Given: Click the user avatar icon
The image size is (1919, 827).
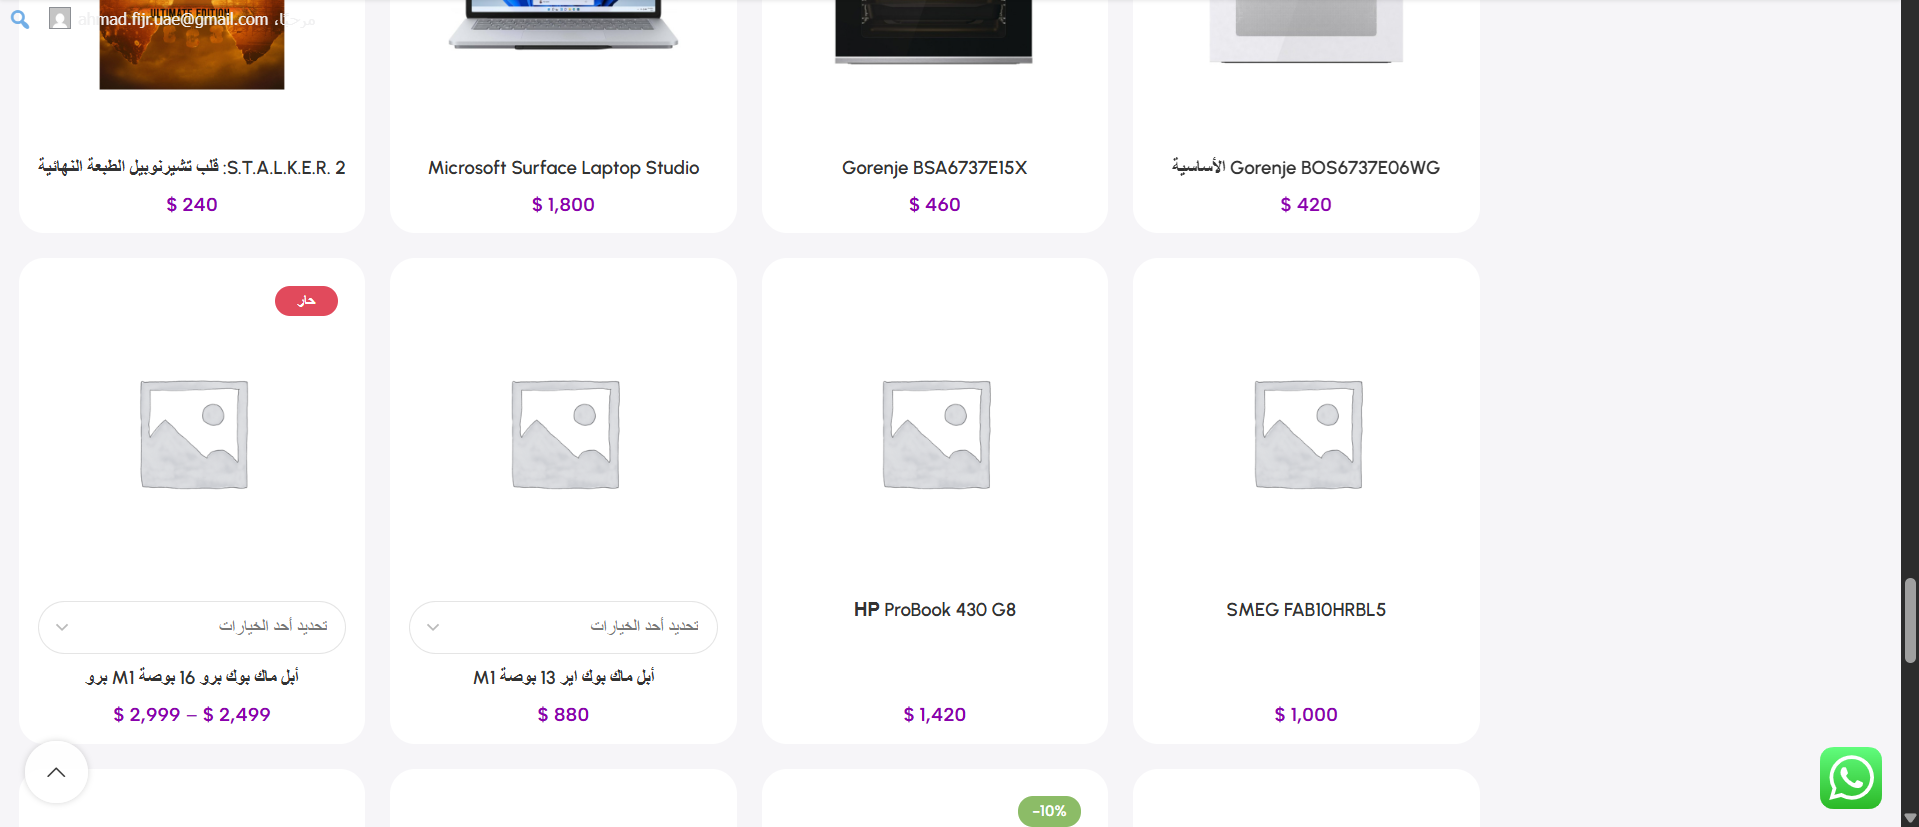Looking at the screenshot, I should point(60,18).
